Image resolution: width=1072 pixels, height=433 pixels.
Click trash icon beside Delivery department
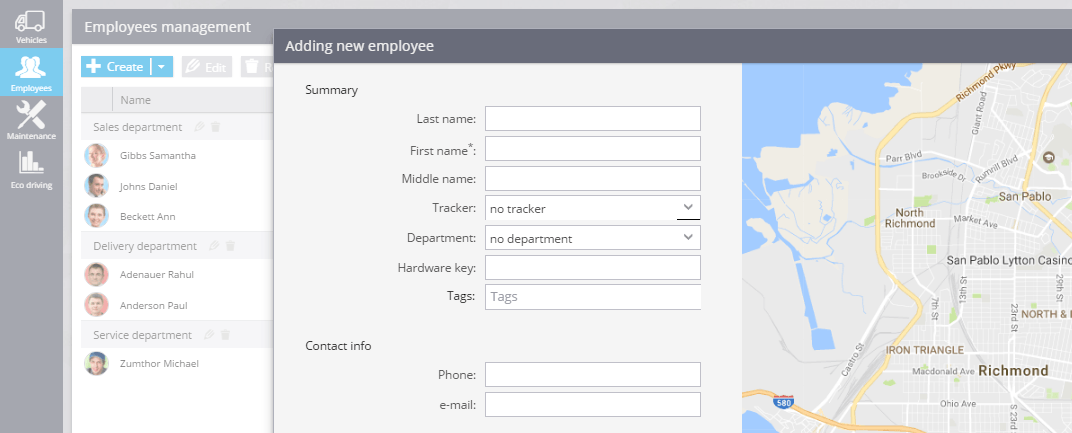[x=230, y=245]
